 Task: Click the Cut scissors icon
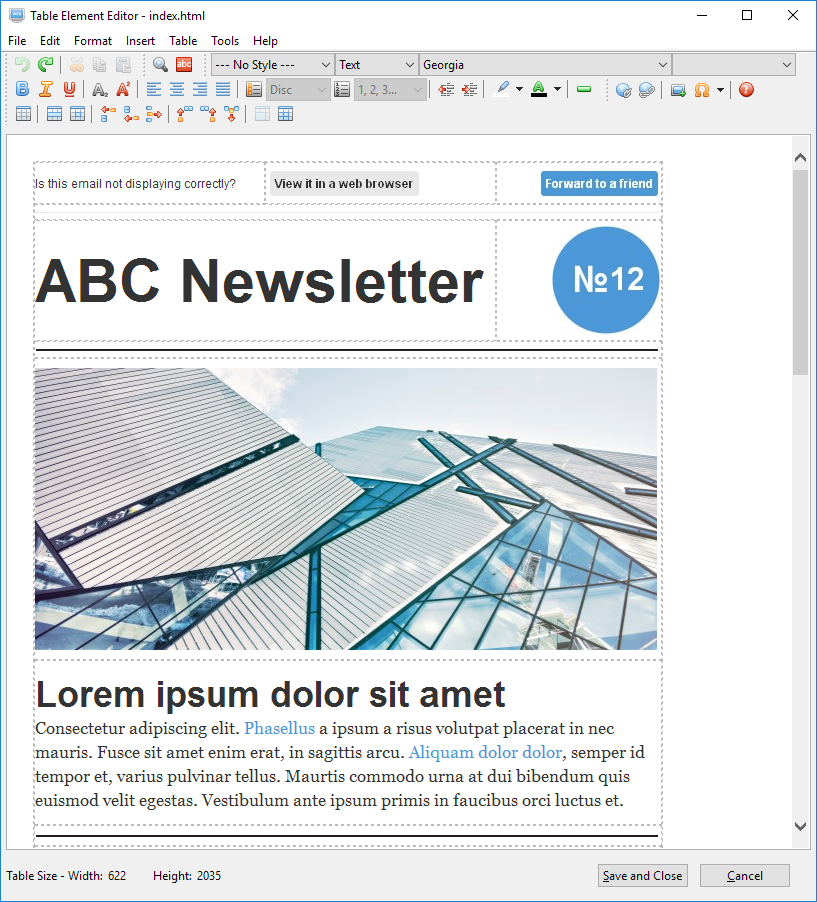coord(77,64)
